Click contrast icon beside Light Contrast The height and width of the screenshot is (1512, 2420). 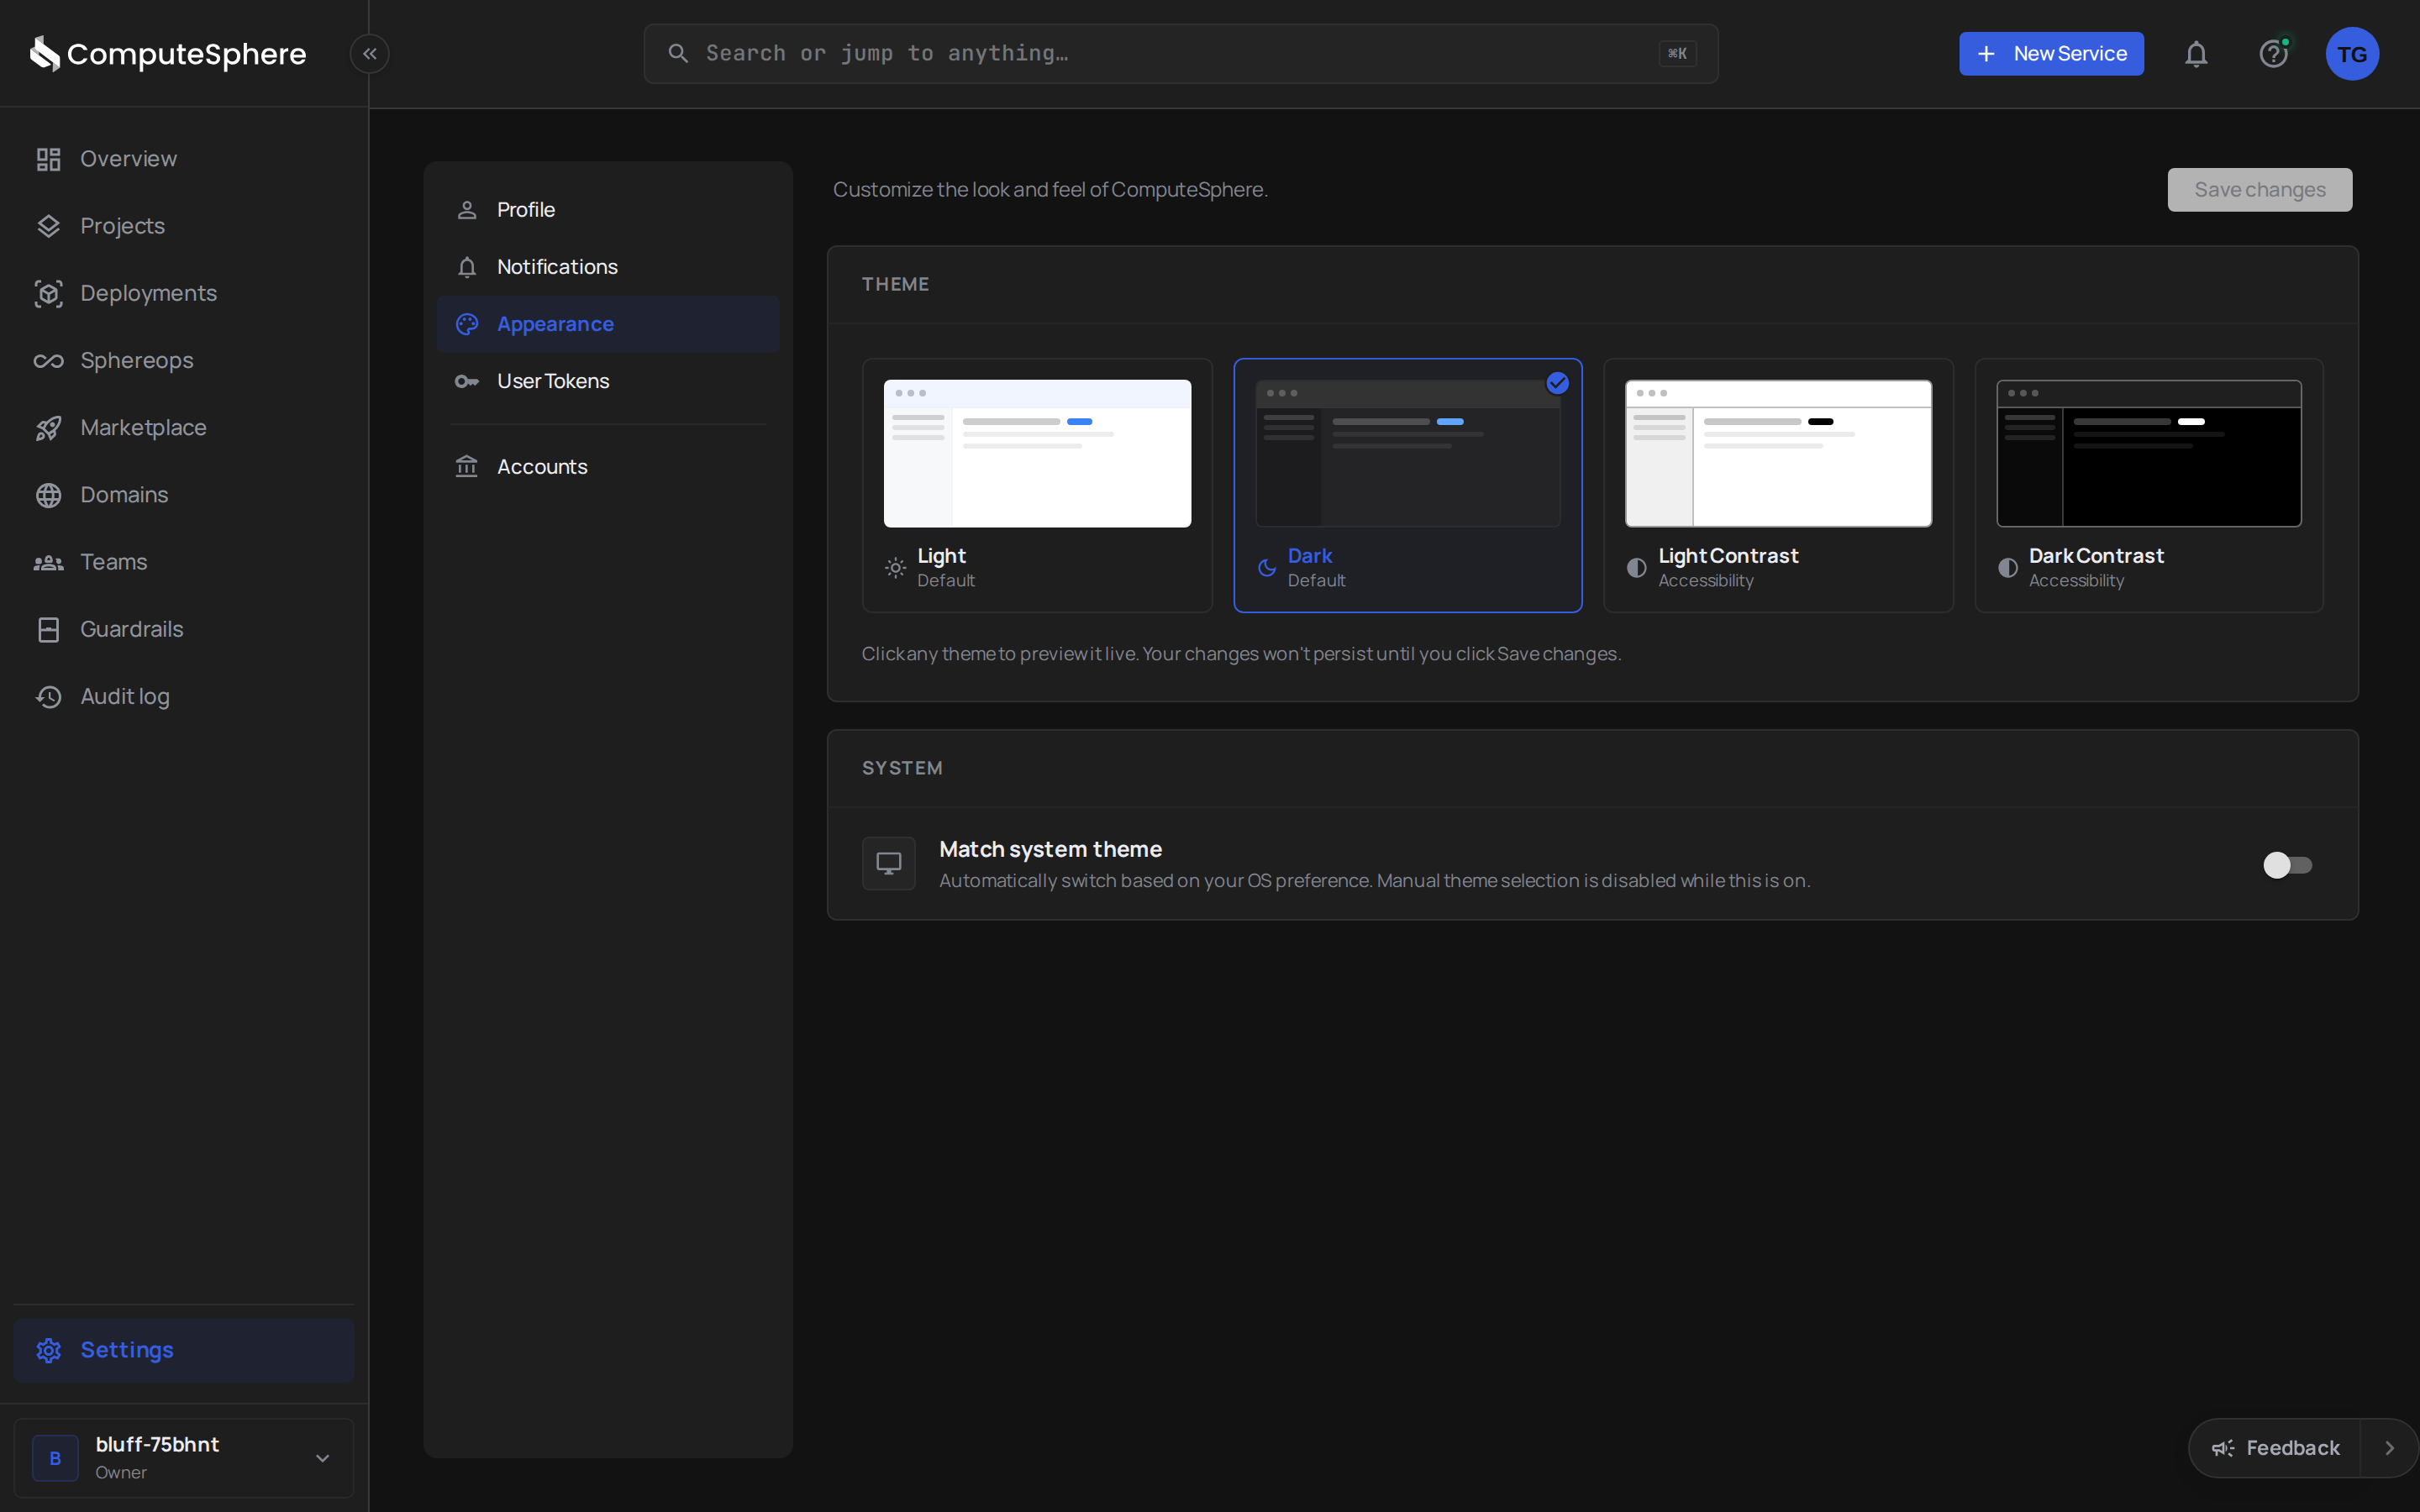pos(1636,568)
